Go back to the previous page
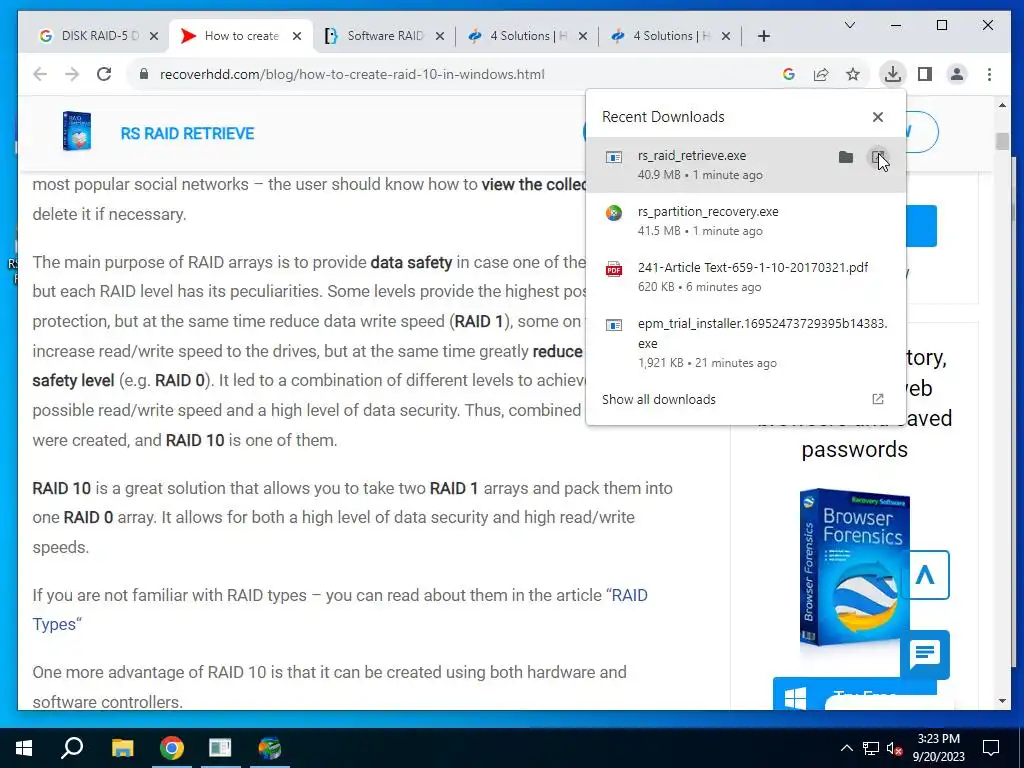This screenshot has height=768, width=1024. [x=40, y=74]
